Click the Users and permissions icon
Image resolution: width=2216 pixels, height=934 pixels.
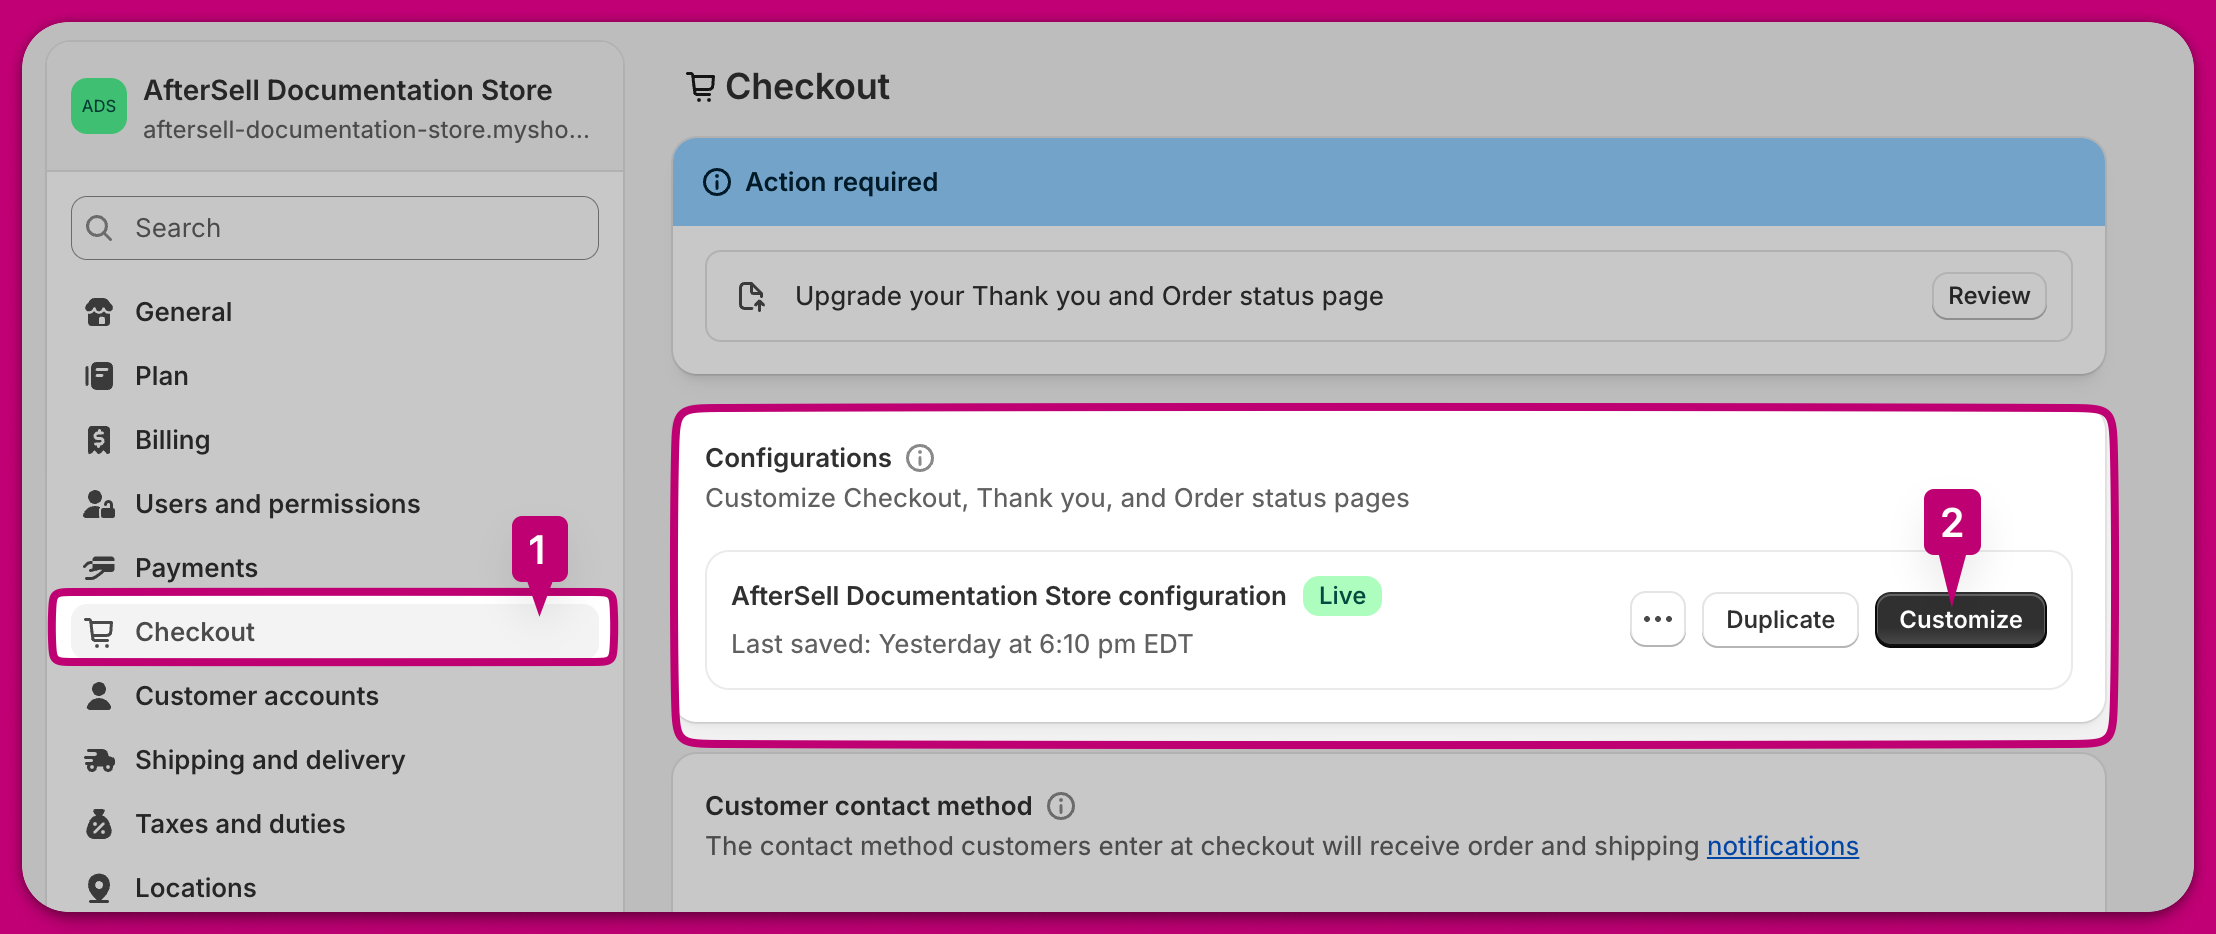pos(99,504)
